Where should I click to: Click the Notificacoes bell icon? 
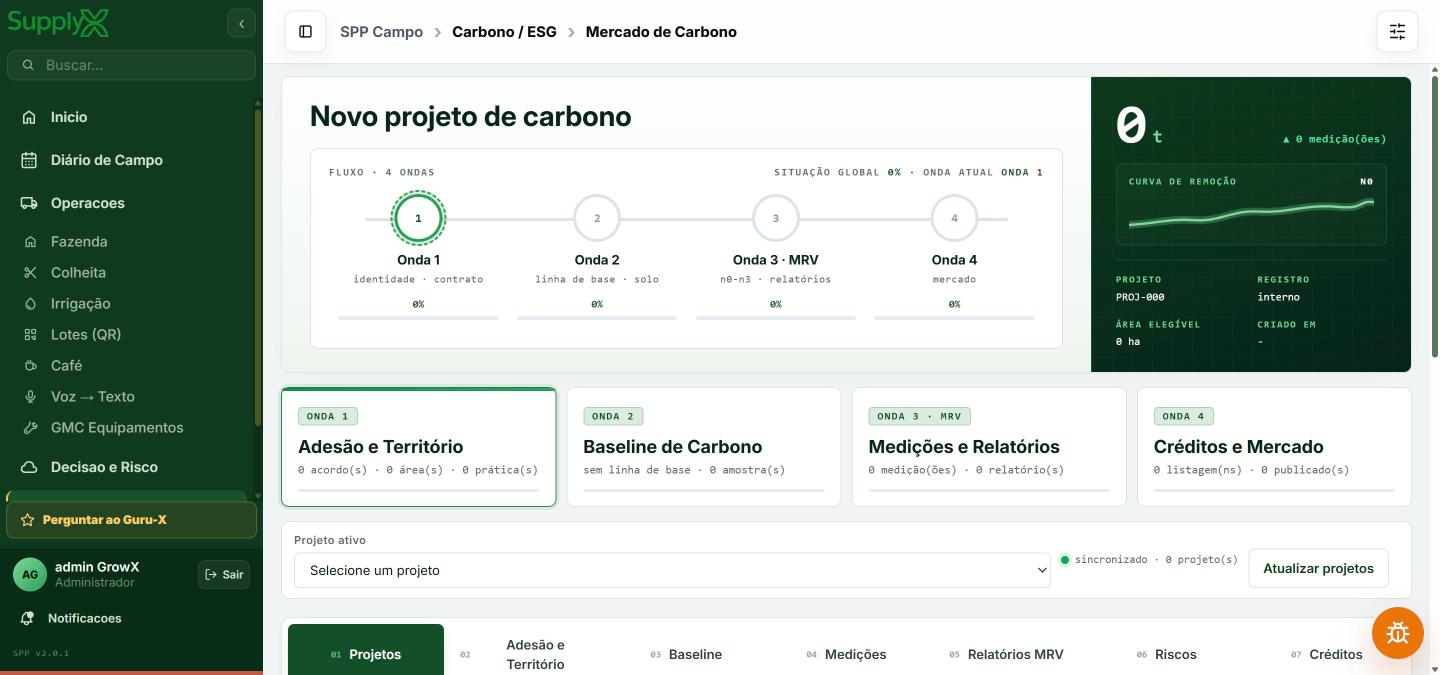[27, 618]
